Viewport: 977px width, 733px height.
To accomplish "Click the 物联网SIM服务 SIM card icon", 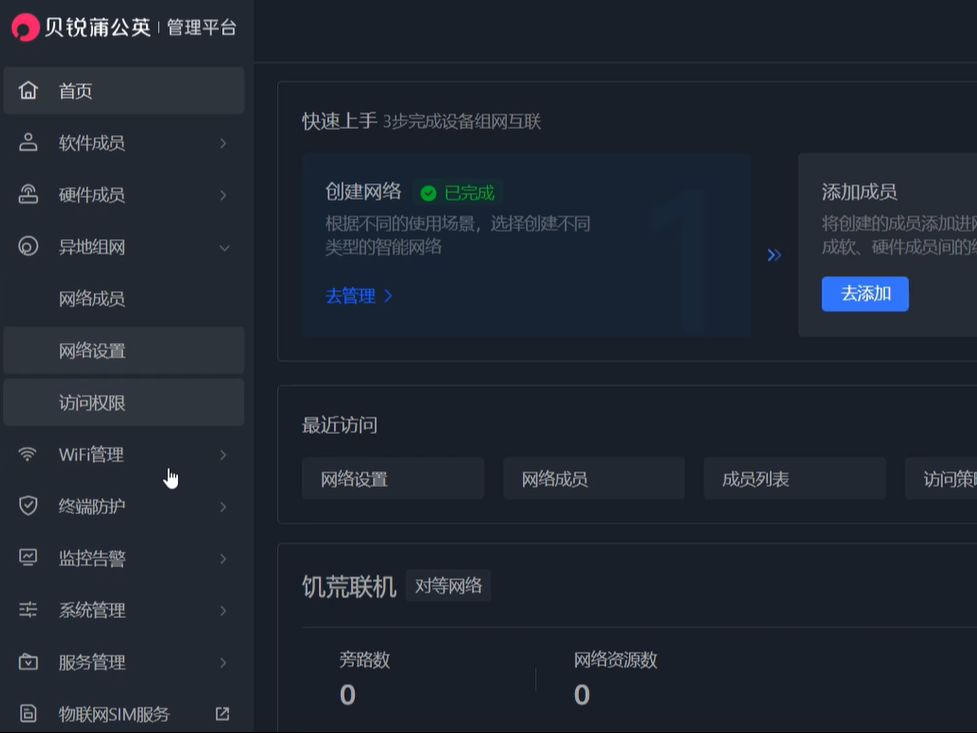I will point(28,713).
